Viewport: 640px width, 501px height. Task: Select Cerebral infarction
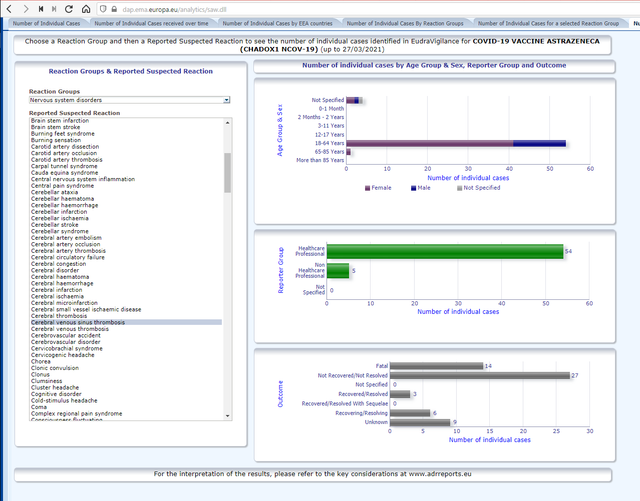coord(56,290)
